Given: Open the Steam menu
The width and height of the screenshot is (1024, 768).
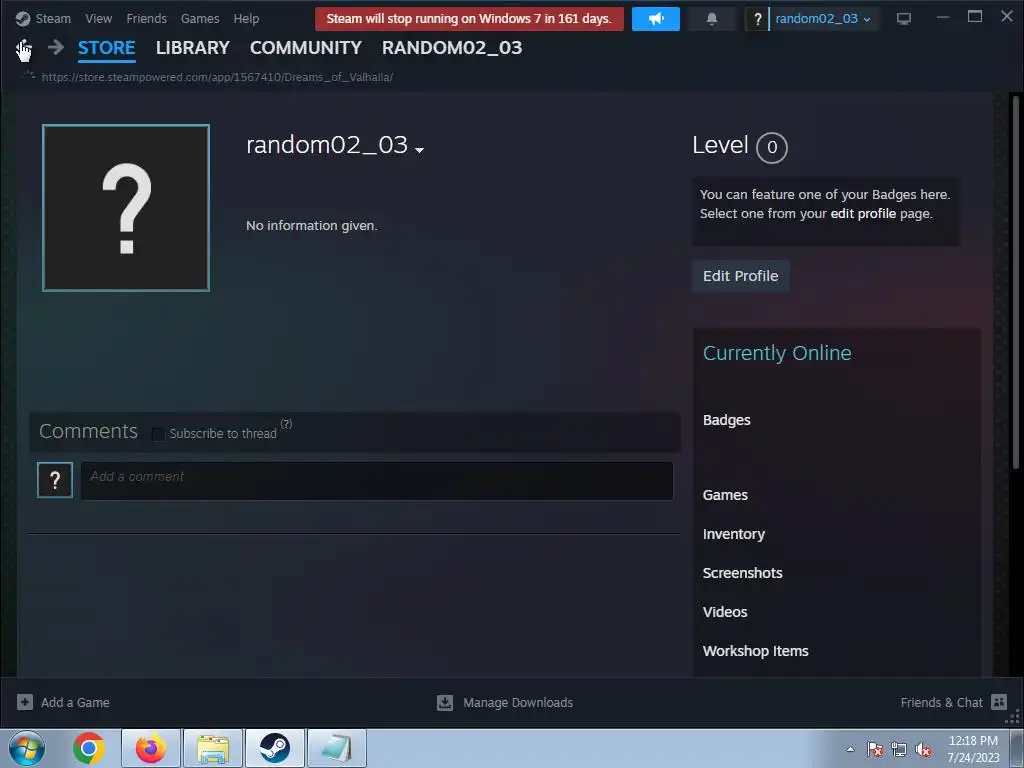Looking at the screenshot, I should [53, 18].
